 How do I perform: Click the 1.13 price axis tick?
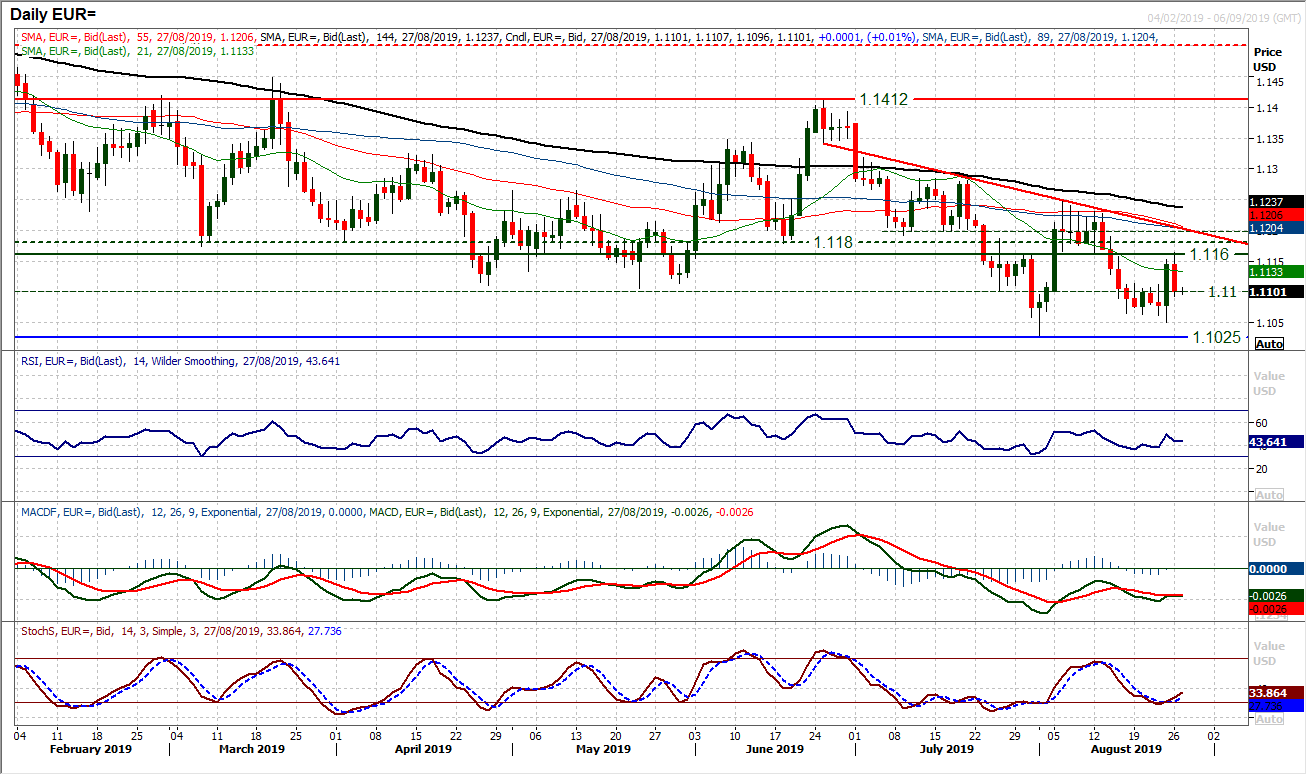point(1266,168)
